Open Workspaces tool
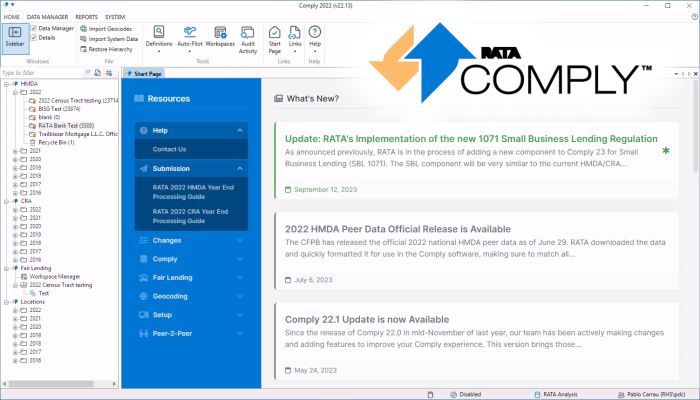Screen dimensions: 700x400 [x=220, y=37]
